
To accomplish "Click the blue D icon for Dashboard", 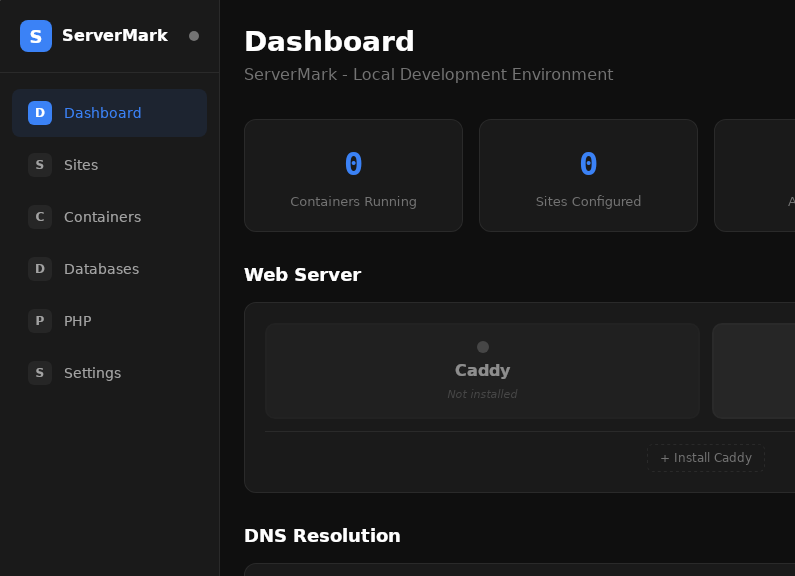I will 40,113.
